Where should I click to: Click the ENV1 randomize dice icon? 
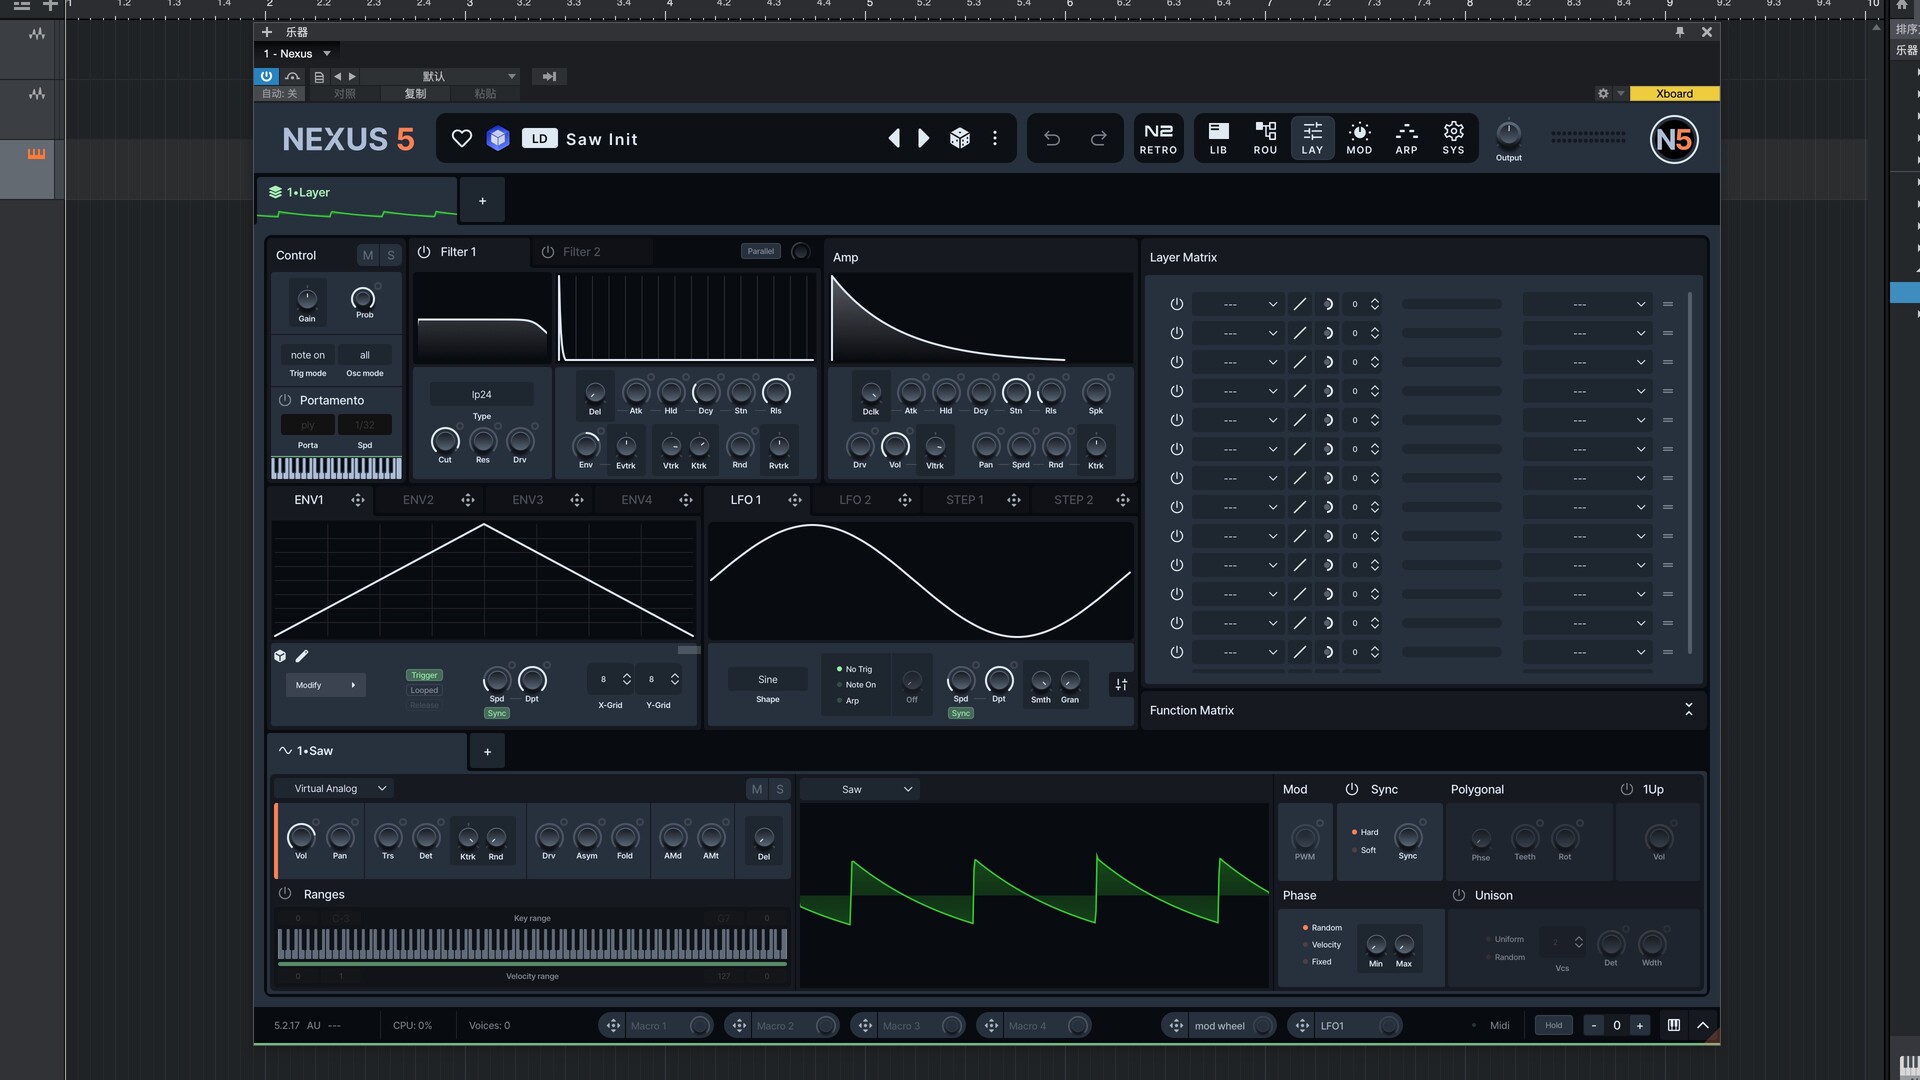[x=280, y=657]
